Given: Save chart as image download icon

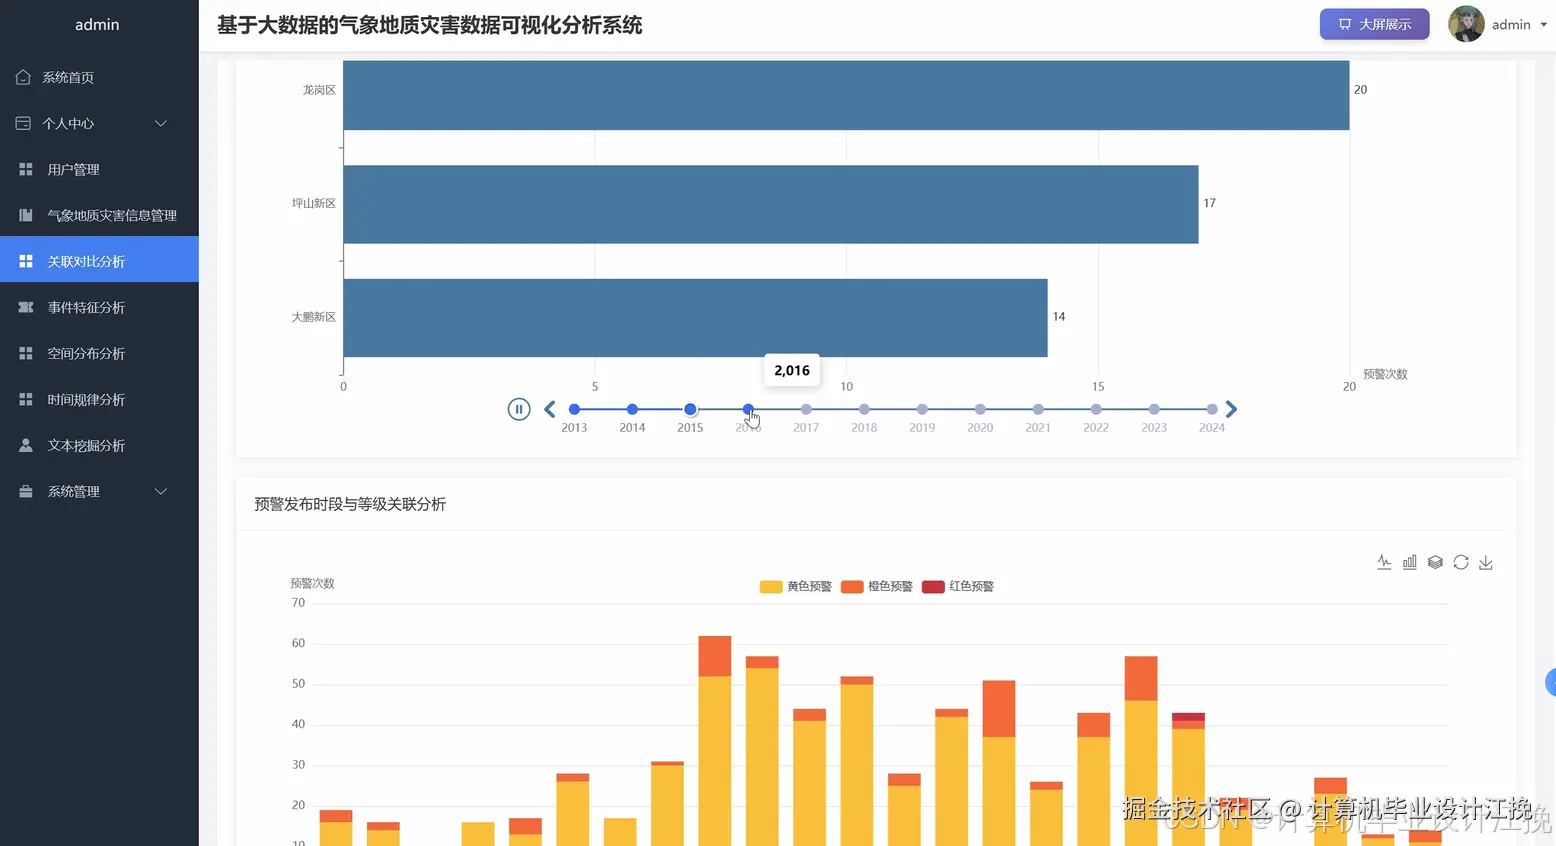Looking at the screenshot, I should (1486, 562).
